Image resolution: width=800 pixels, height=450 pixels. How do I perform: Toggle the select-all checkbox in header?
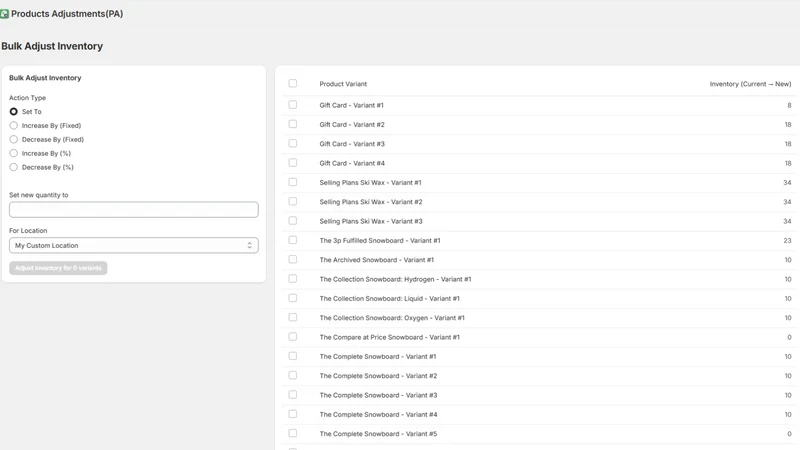[292, 83]
